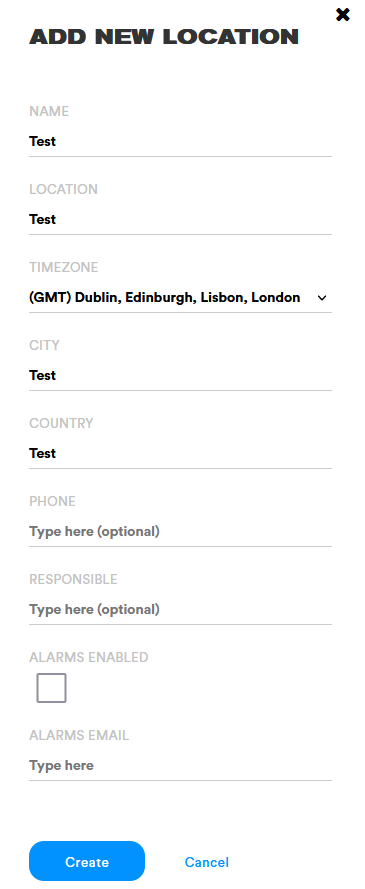365x889 pixels.
Task: Click the Cancel link
Action: pyautogui.click(x=207, y=862)
